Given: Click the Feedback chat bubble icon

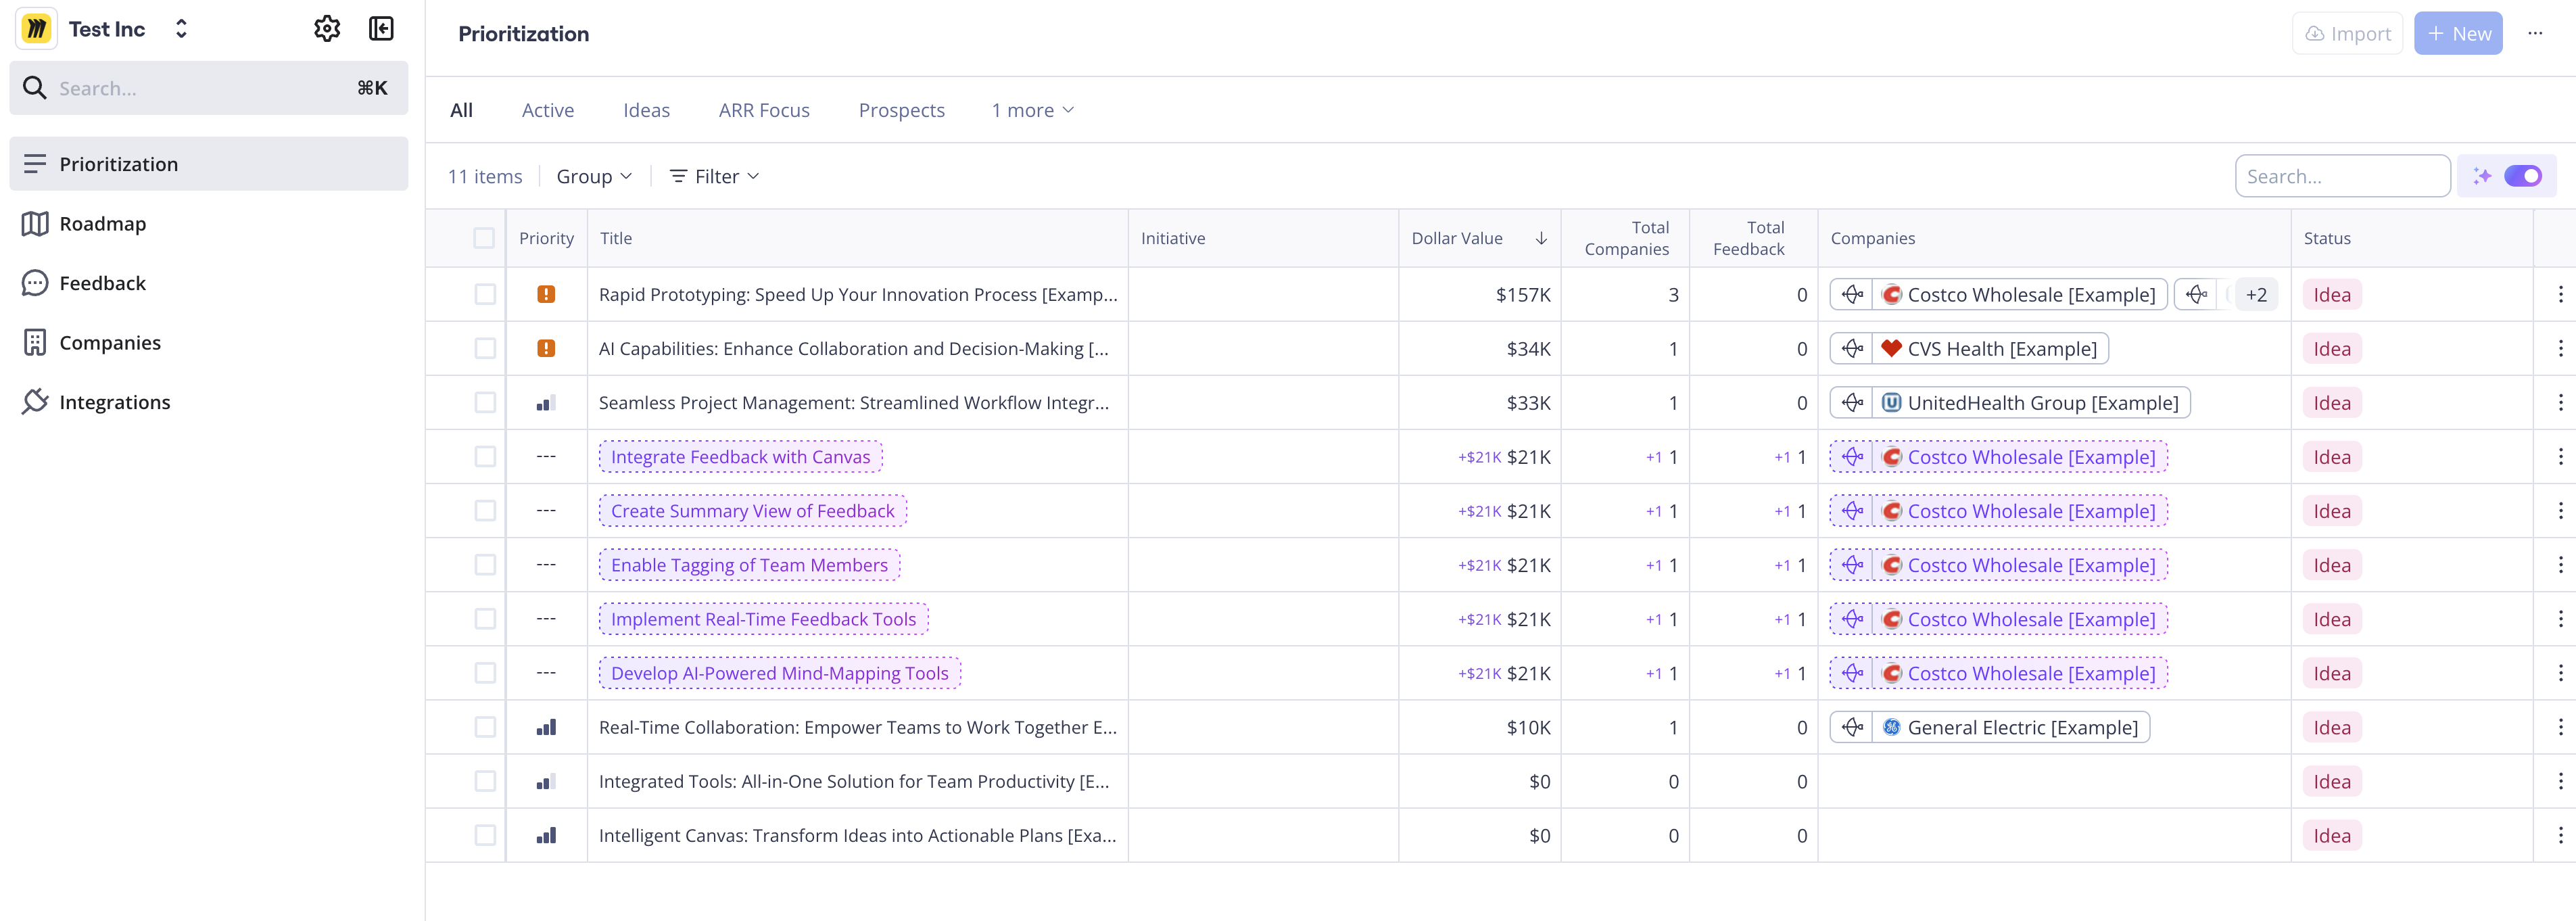Looking at the screenshot, I should [35, 283].
